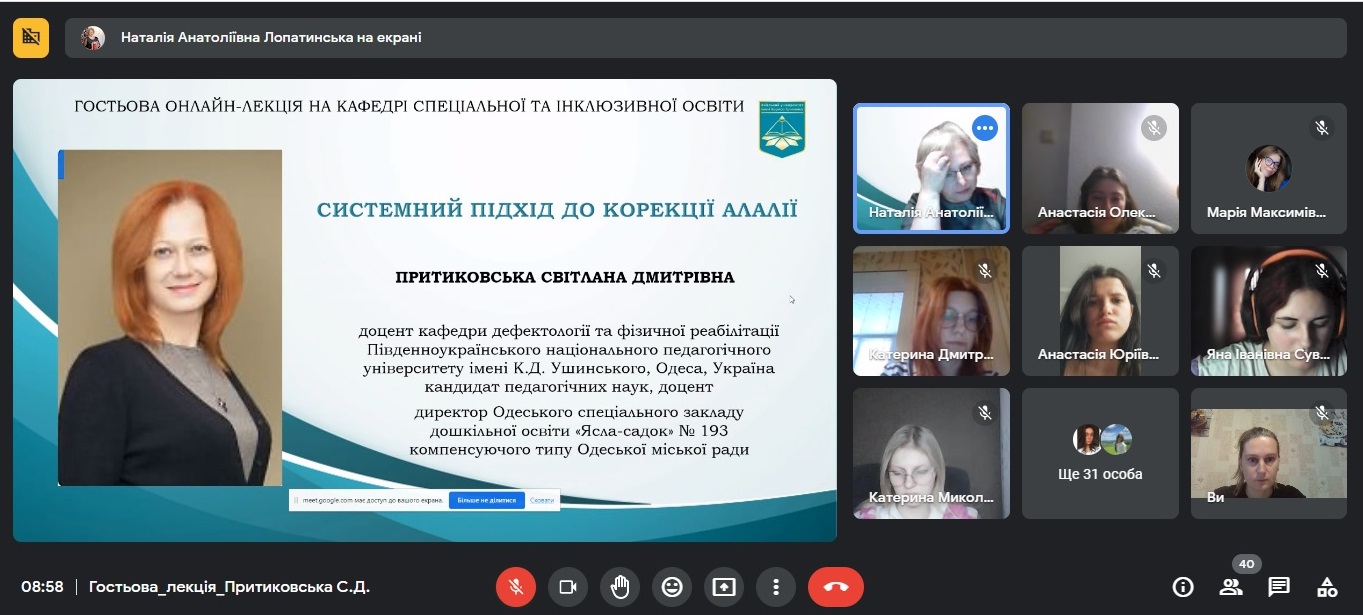Show the participants list with 40 people

(1231, 587)
